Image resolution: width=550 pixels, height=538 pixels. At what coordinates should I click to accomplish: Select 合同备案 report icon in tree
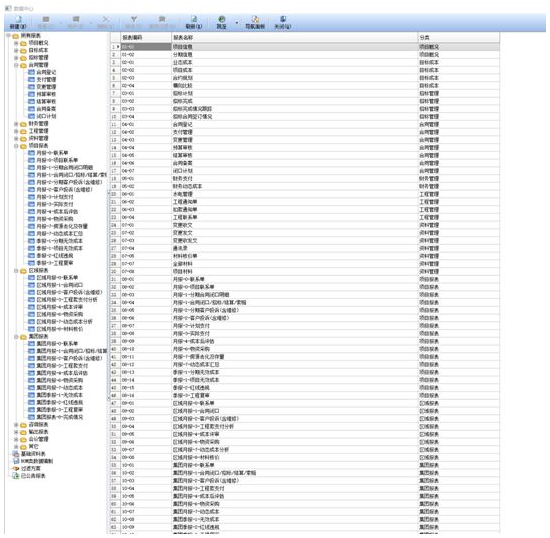[x=31, y=109]
